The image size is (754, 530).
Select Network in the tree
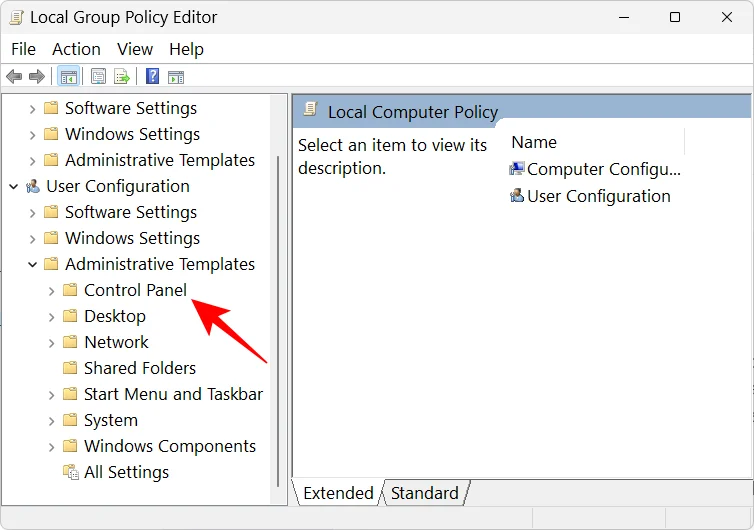(x=116, y=342)
